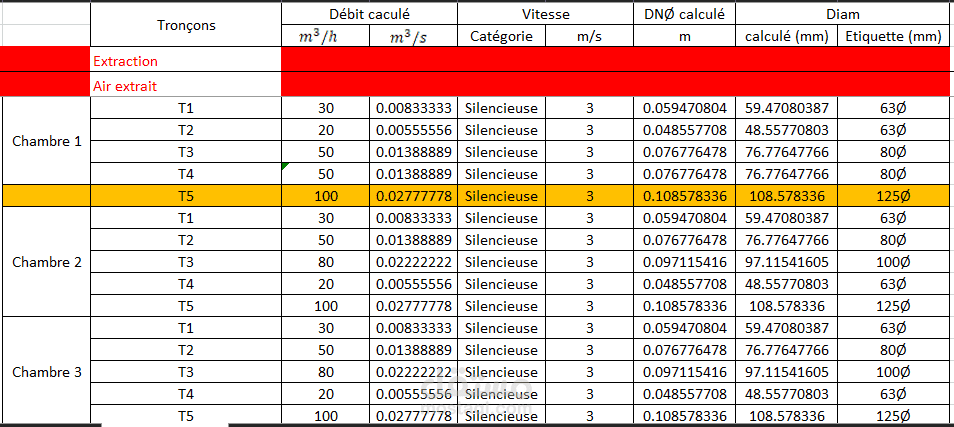This screenshot has height=427, width=954.
Task: Select flow value 20 in Chambre 1 T2
Action: [326, 130]
